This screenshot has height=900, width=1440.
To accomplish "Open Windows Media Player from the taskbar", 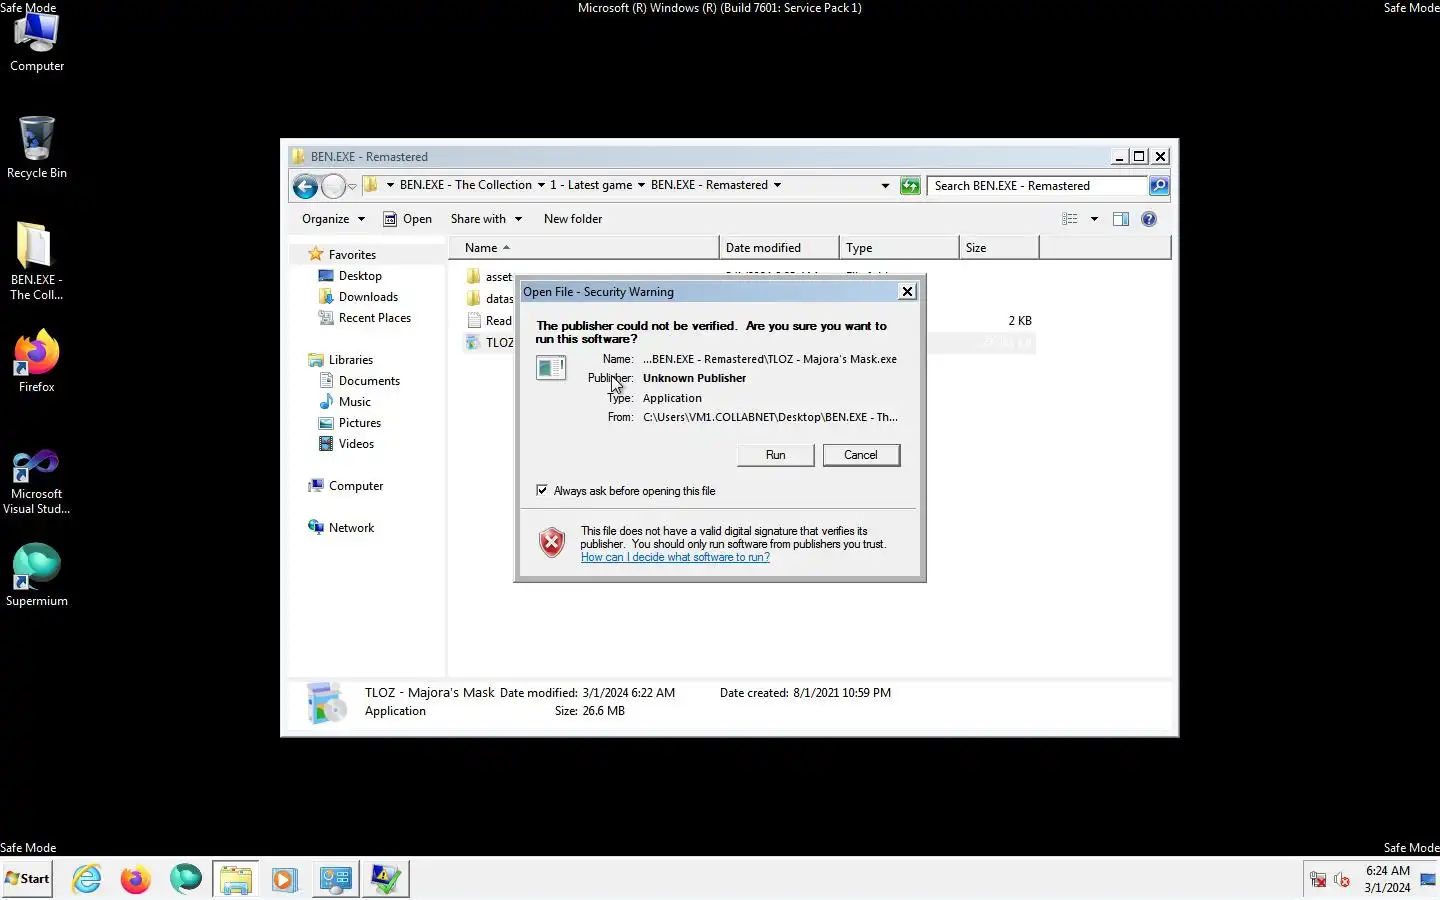I will 285,879.
